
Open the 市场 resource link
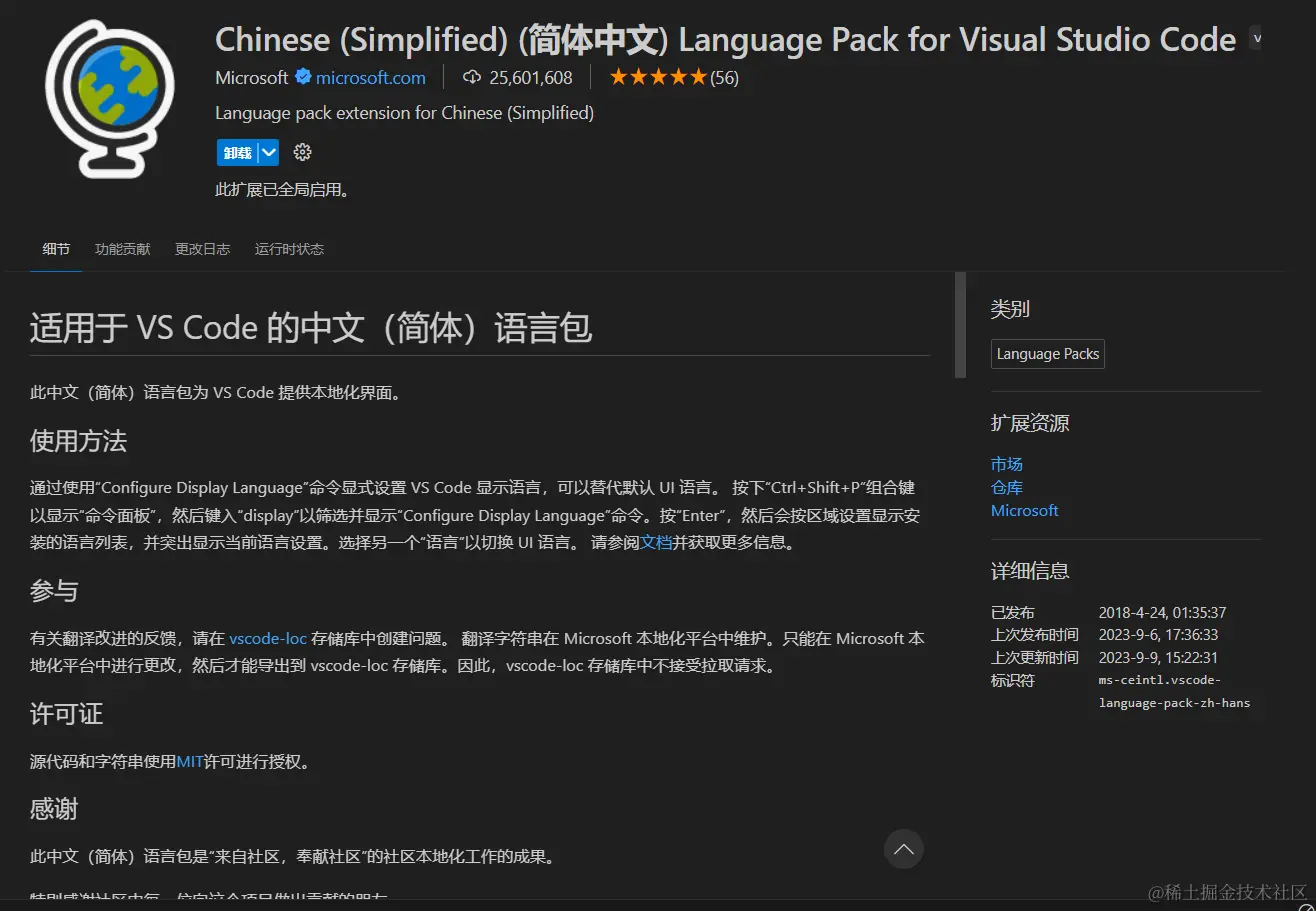coord(1007,464)
